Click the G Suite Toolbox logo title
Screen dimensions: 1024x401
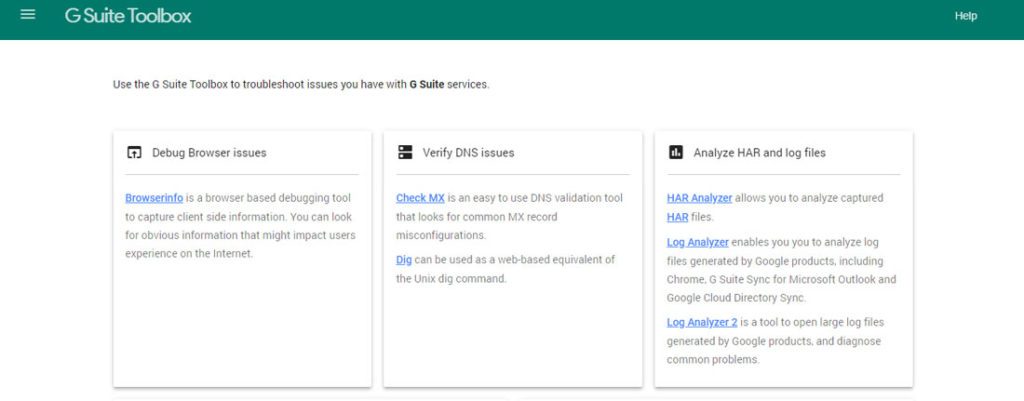tap(128, 16)
